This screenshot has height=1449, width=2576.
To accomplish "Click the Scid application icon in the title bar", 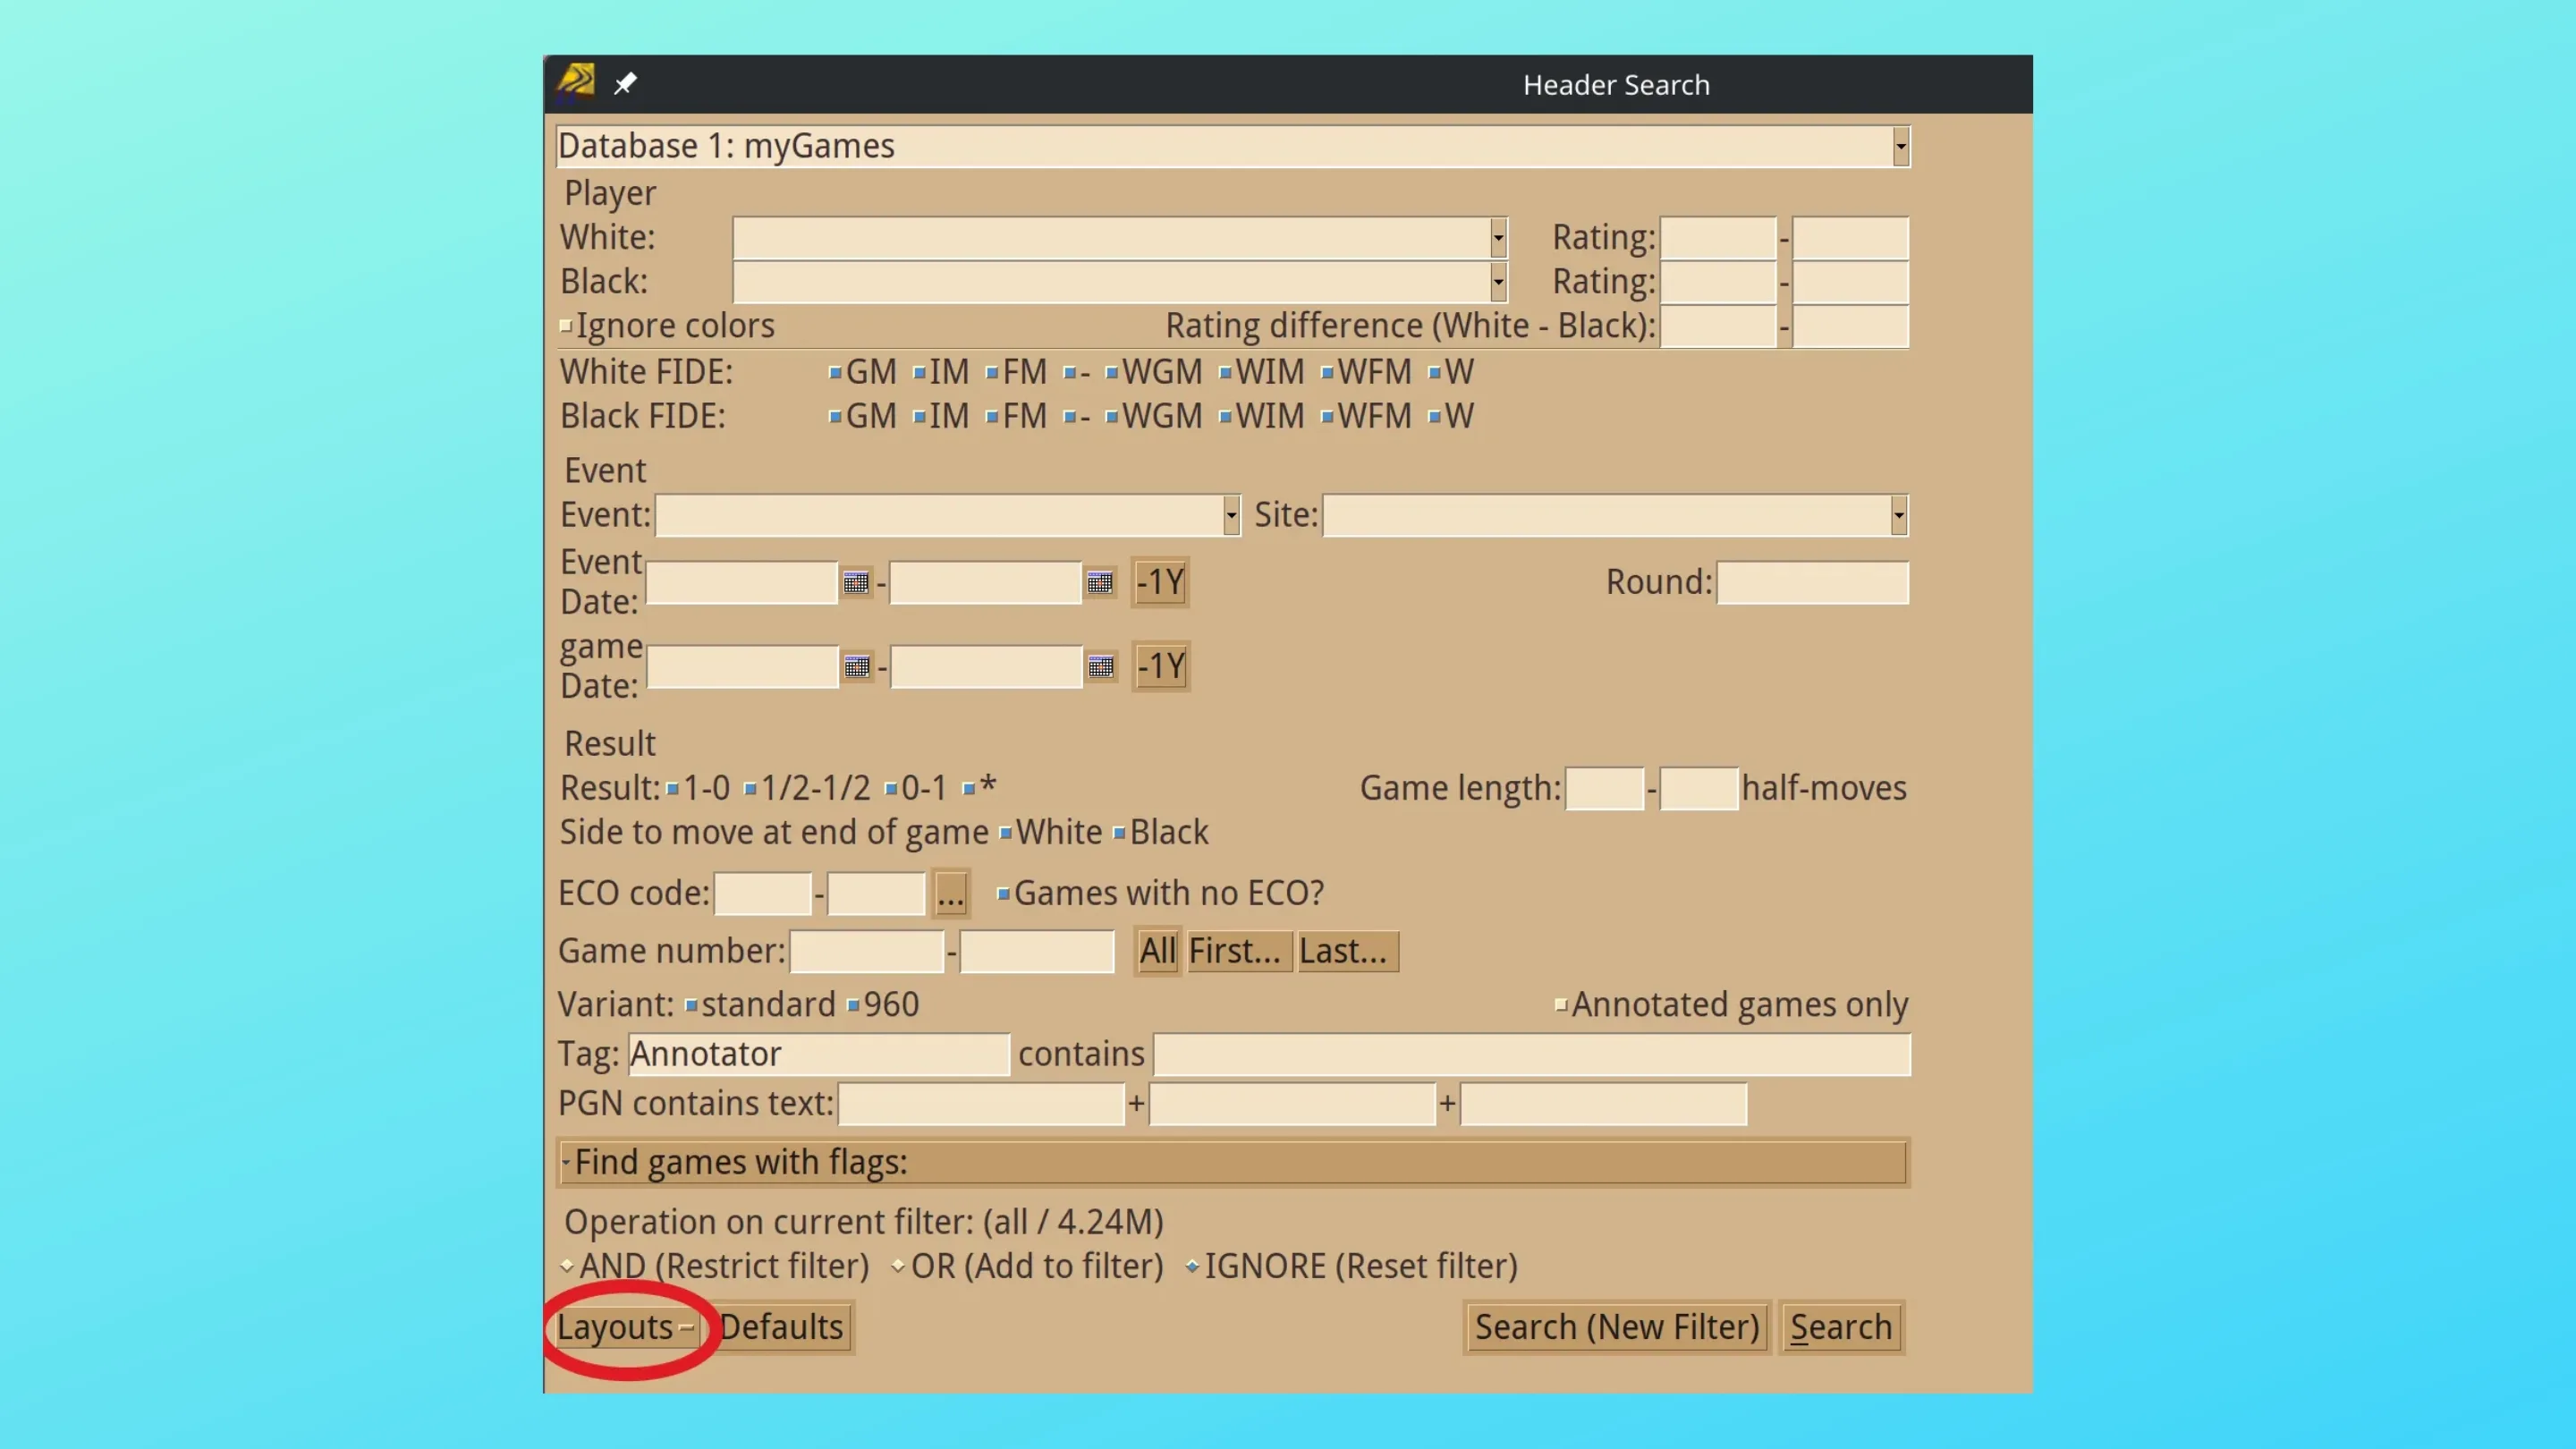I will tap(576, 83).
